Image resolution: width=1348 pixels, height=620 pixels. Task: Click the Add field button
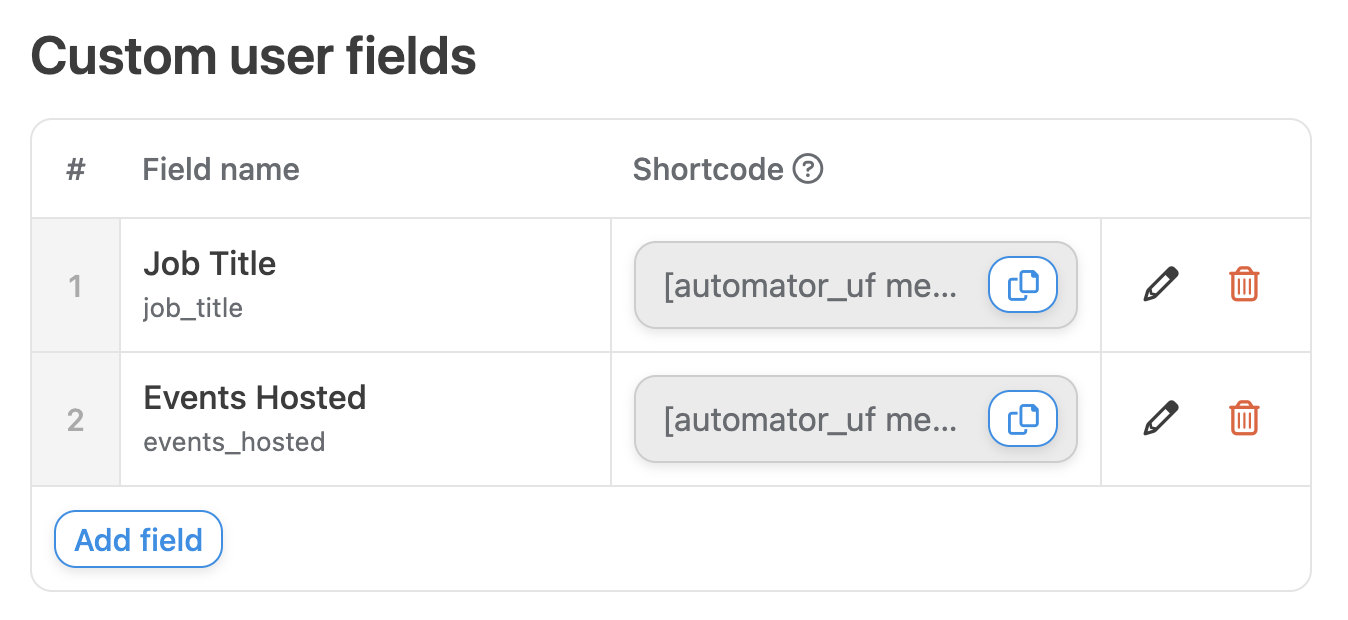coord(138,540)
